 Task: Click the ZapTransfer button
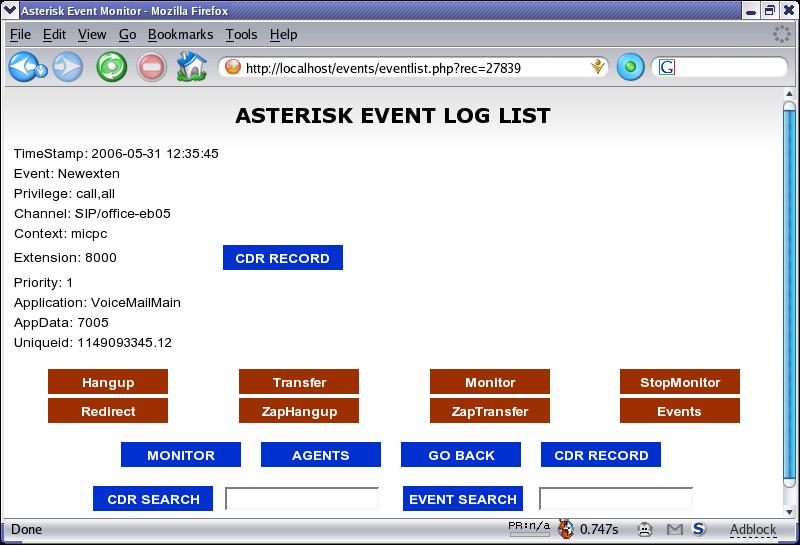point(490,411)
